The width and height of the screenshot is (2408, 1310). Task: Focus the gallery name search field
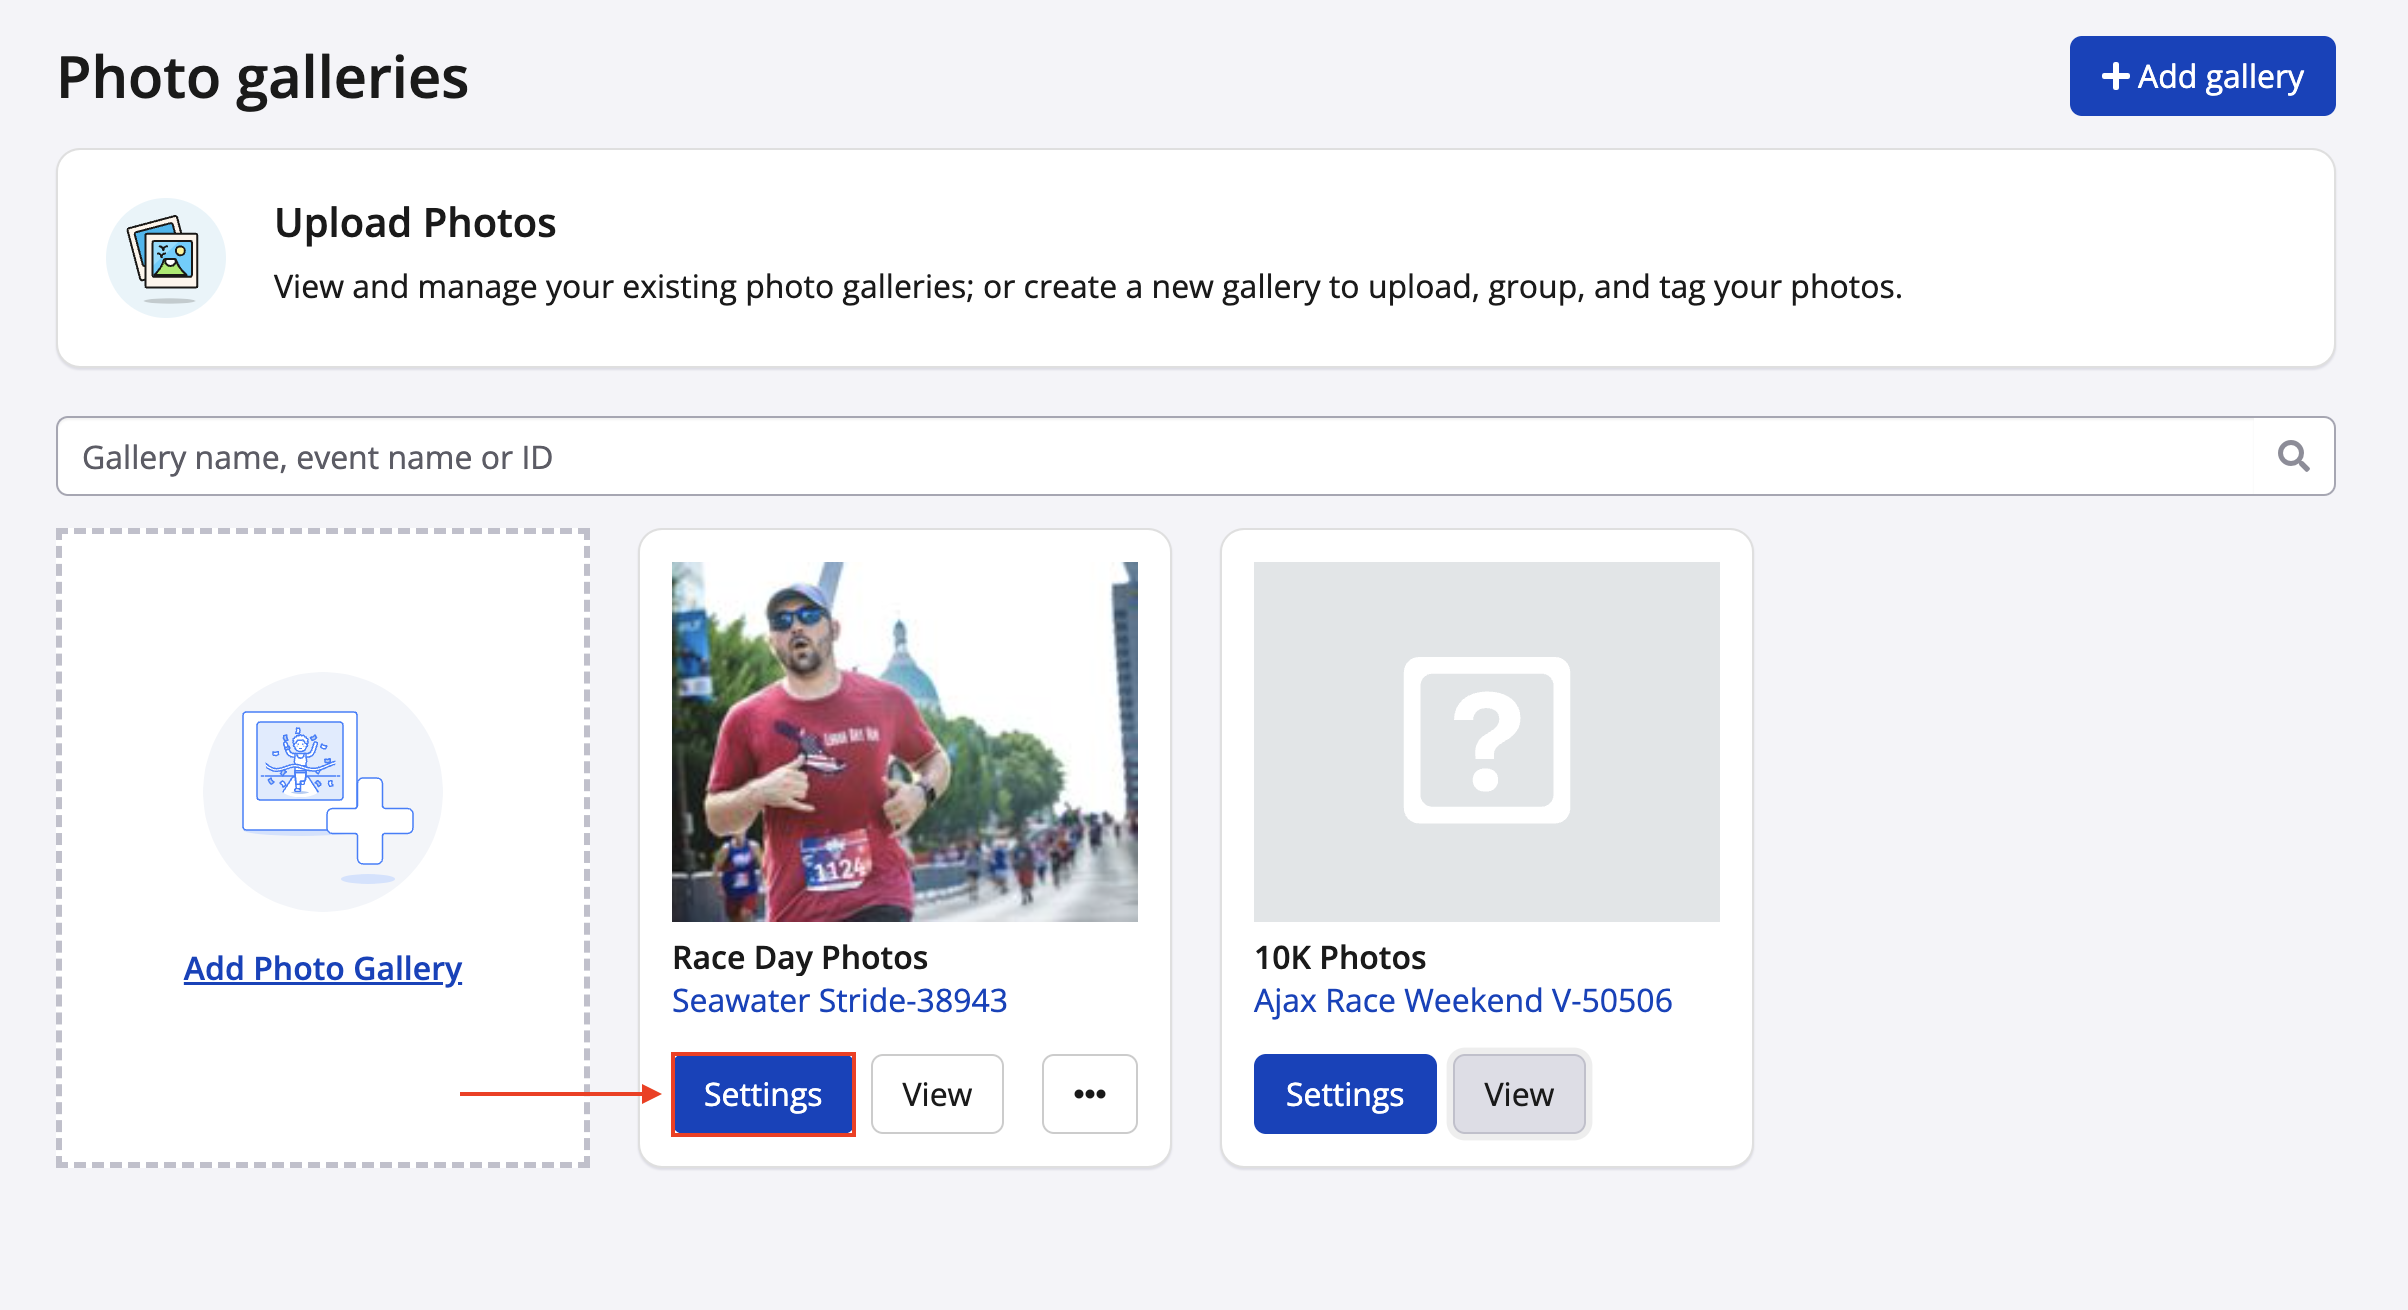[x=1150, y=457]
